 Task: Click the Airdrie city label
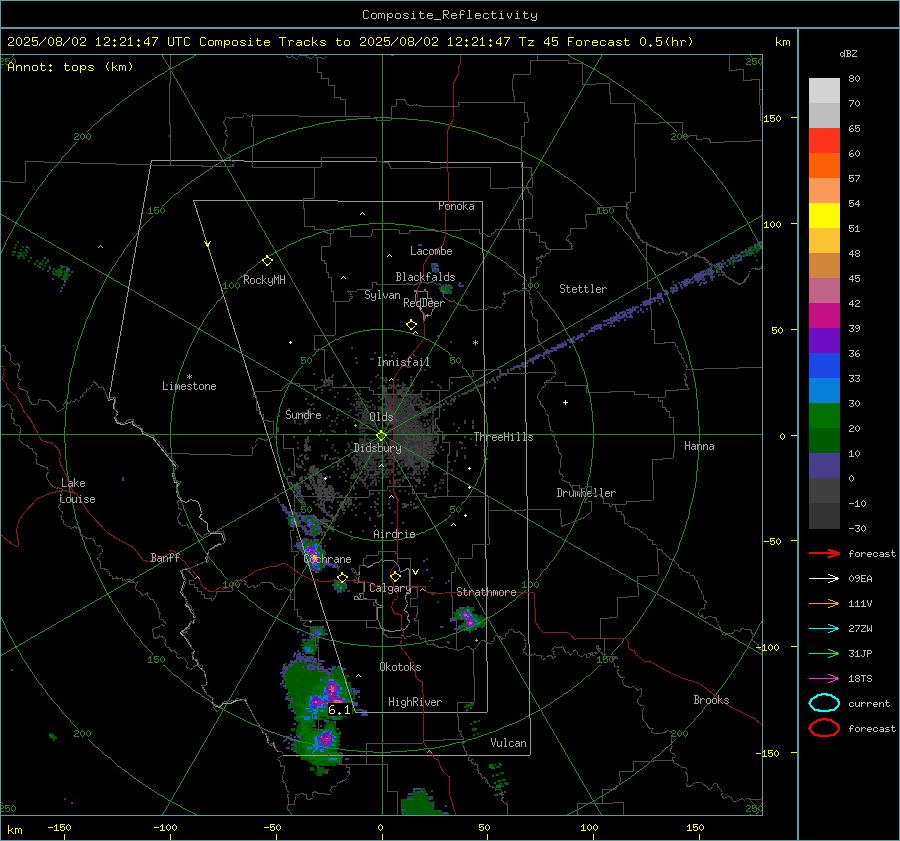click(394, 534)
